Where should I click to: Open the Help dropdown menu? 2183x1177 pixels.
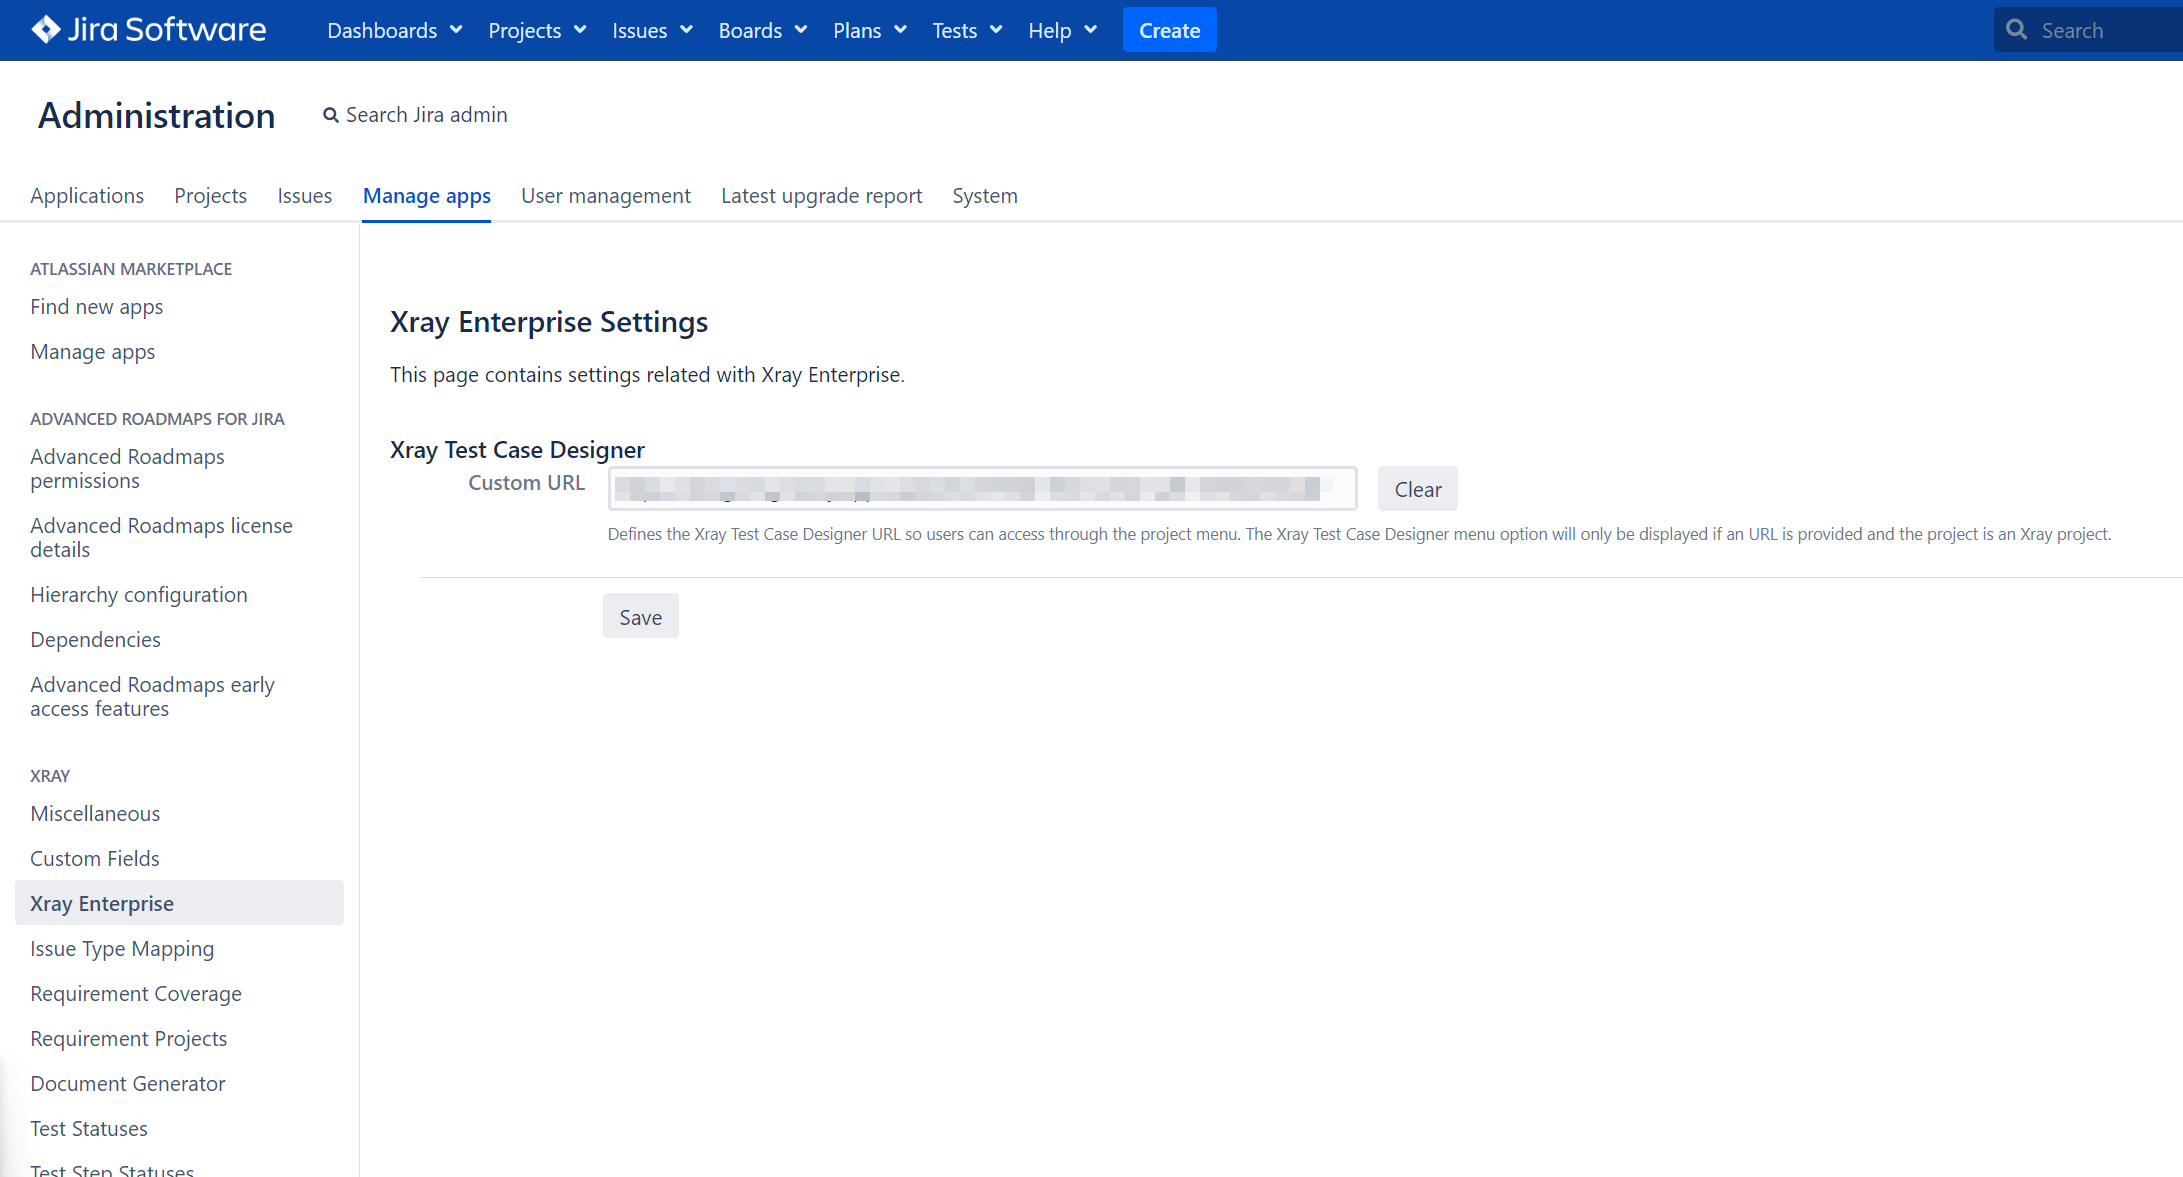(x=1062, y=30)
